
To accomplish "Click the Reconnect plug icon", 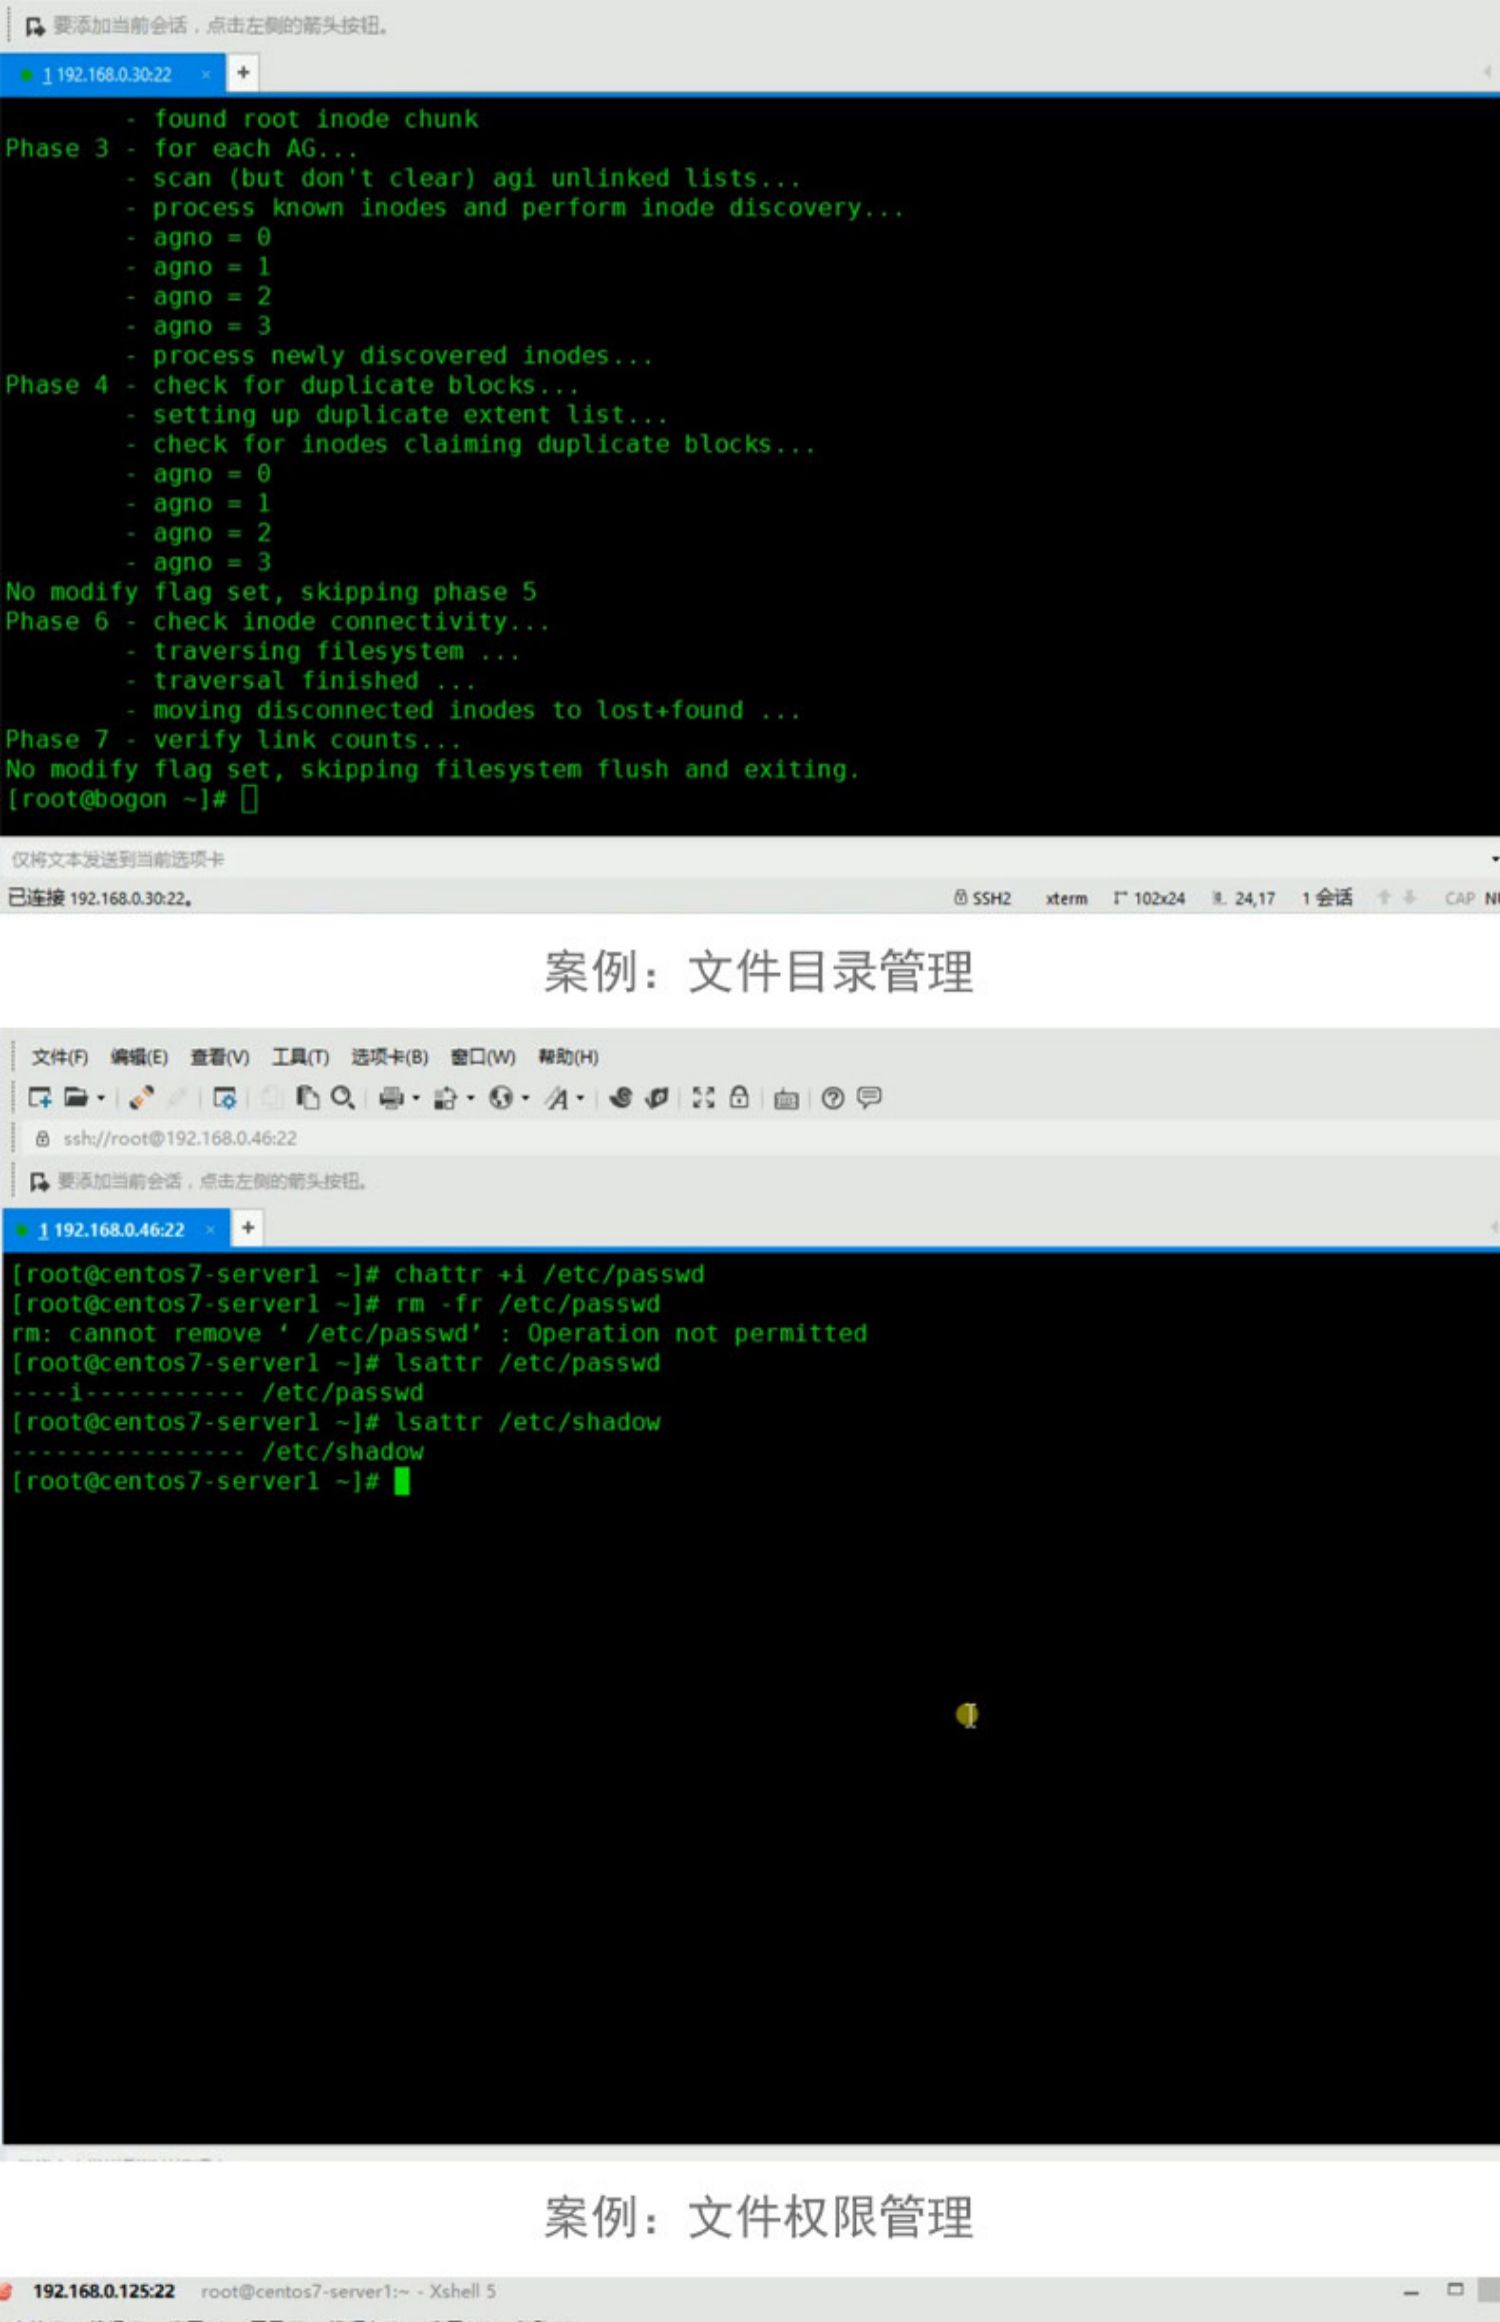I will [141, 1098].
